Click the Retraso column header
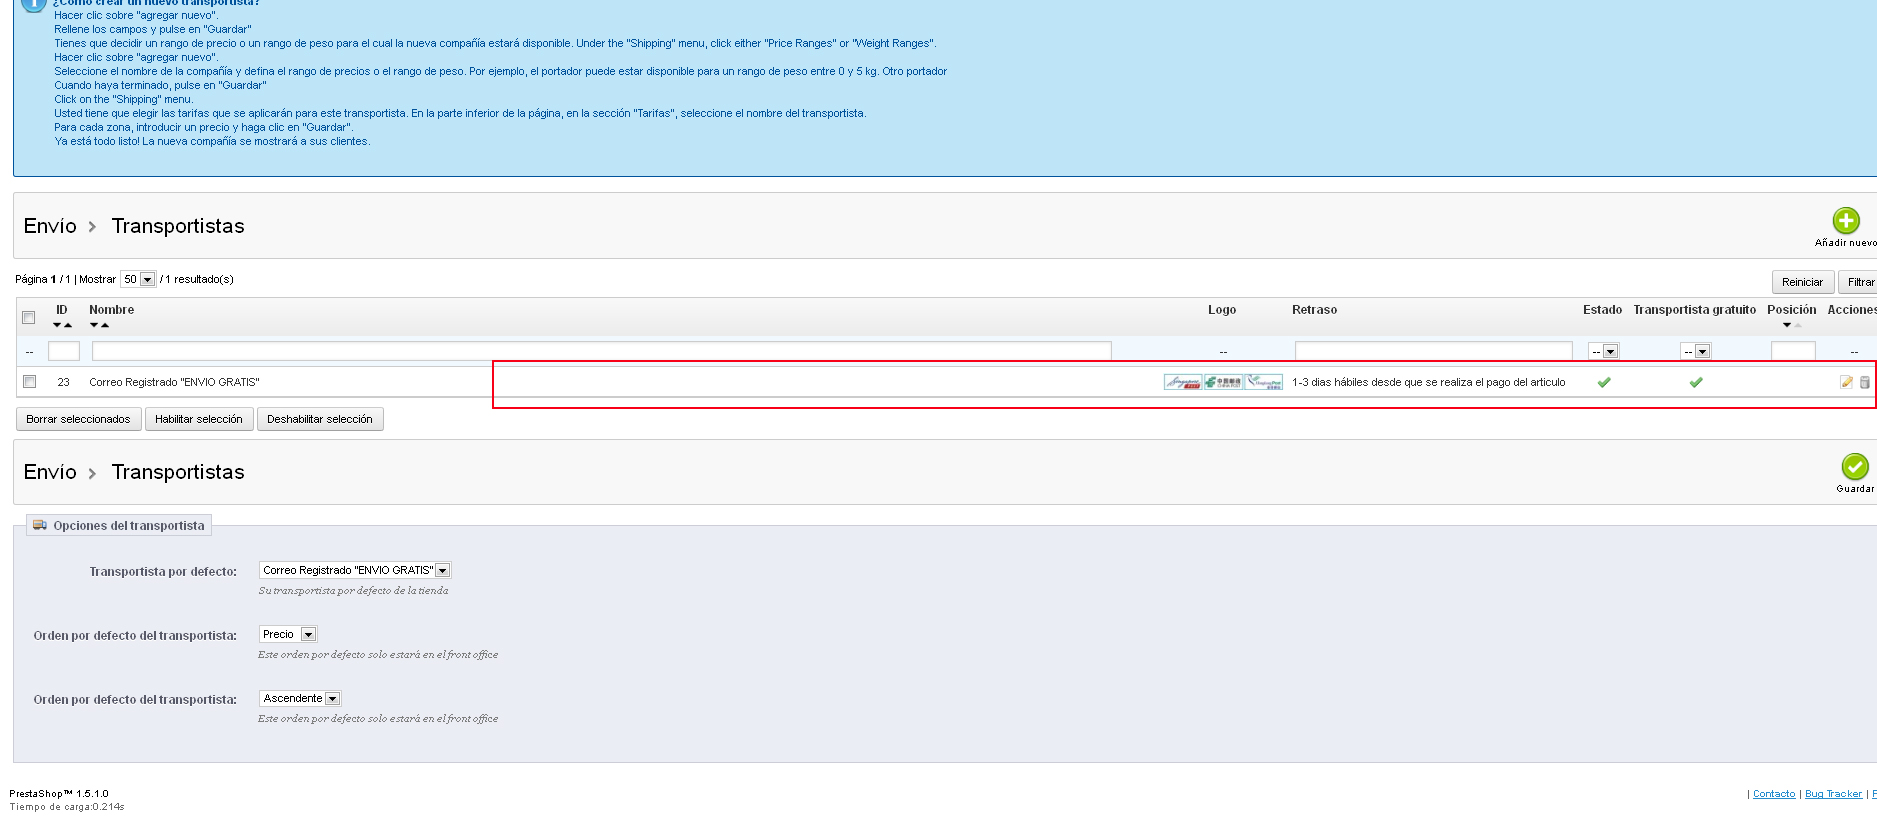1877x837 pixels. pos(1314,310)
